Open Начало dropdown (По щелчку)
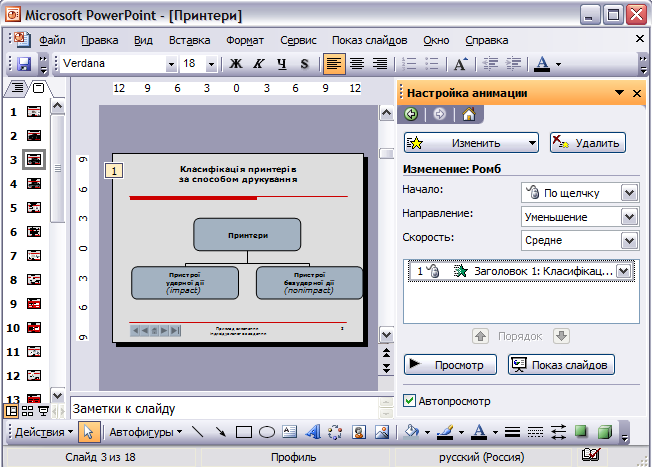This screenshot has height=467, width=652. 629,193
